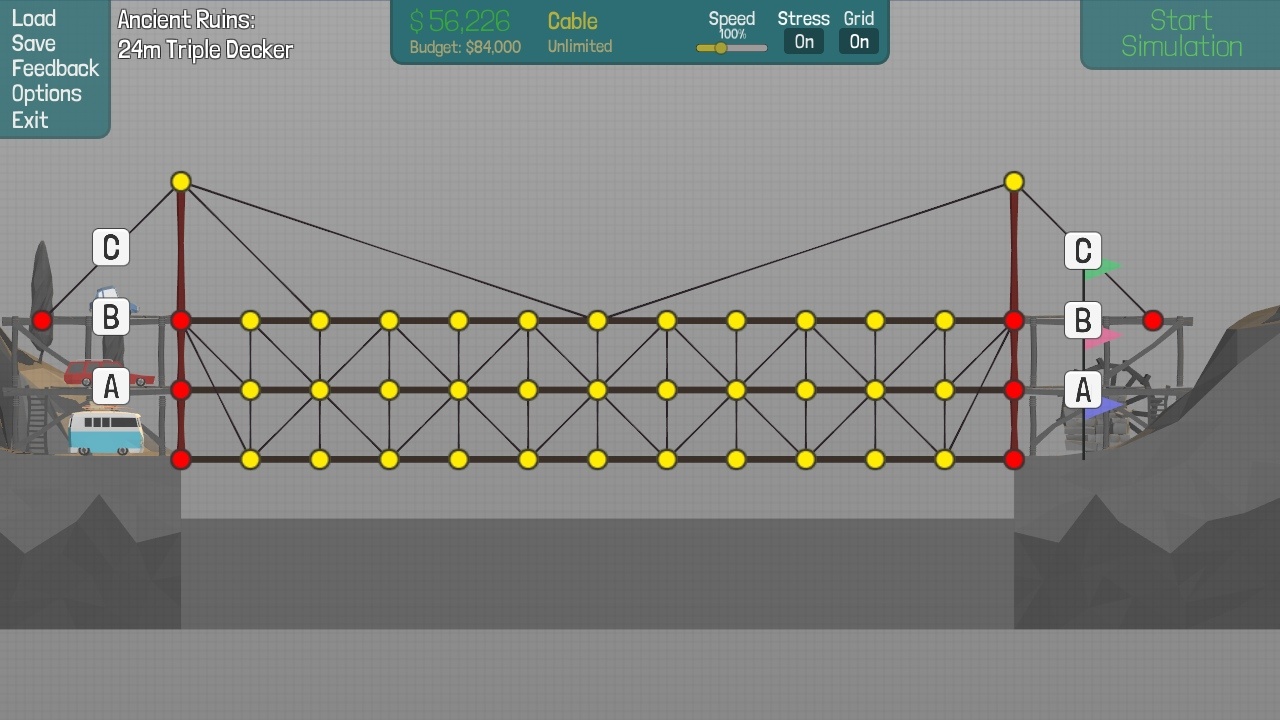
Task: Click the Feedback link
Action: coord(56,69)
